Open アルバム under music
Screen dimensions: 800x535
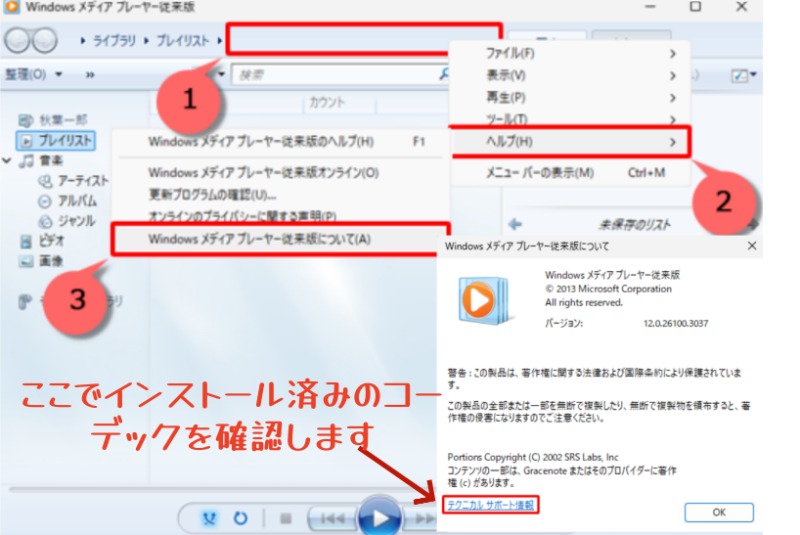[x=78, y=201]
